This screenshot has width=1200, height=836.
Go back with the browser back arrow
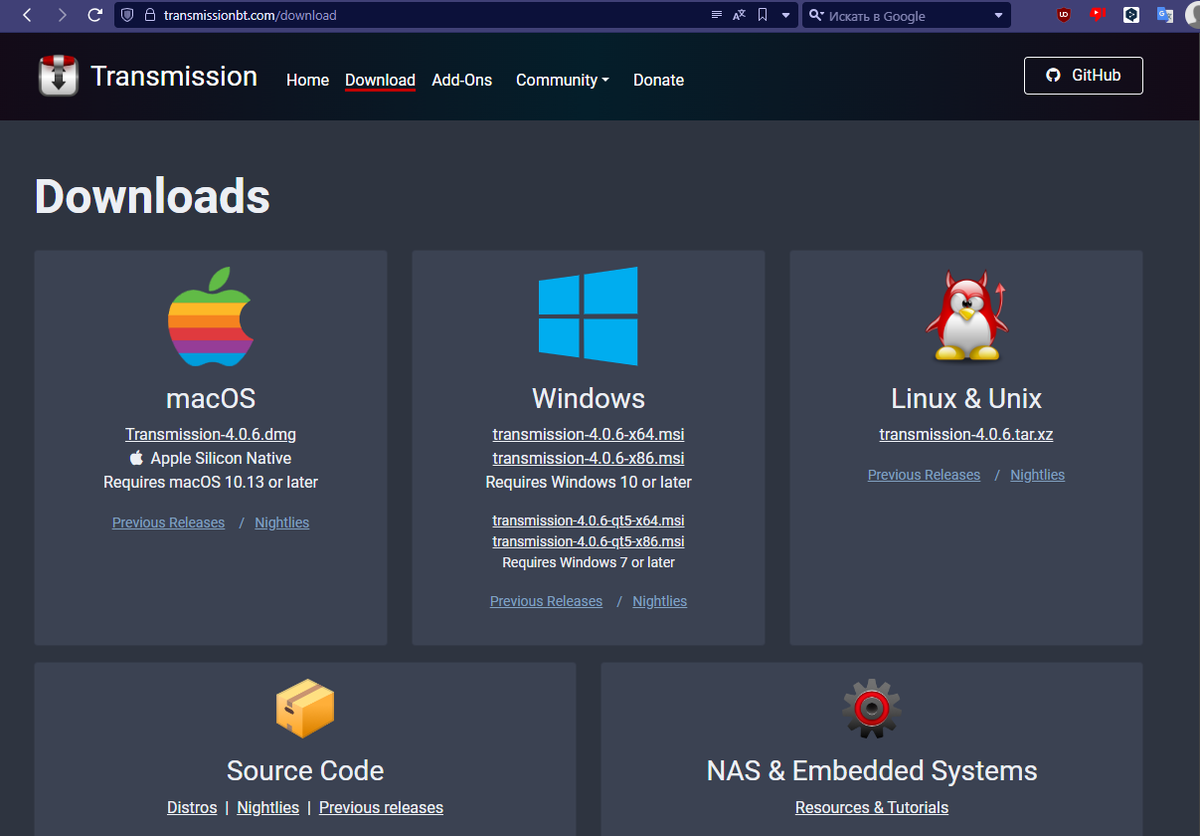pyautogui.click(x=27, y=15)
